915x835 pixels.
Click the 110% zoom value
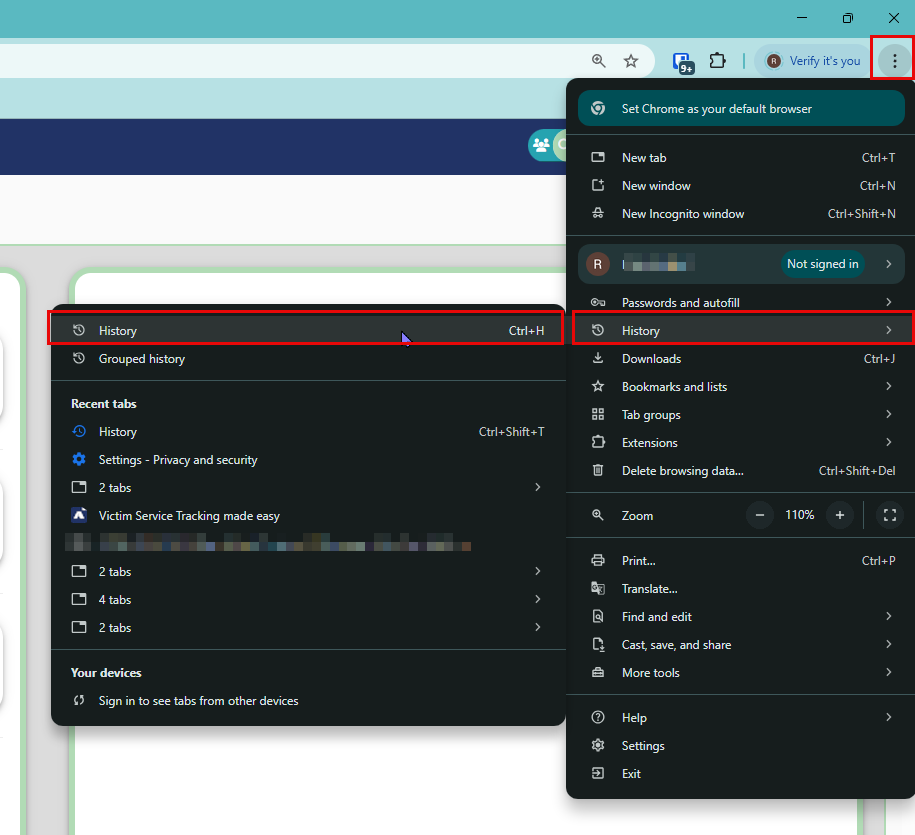pos(799,515)
